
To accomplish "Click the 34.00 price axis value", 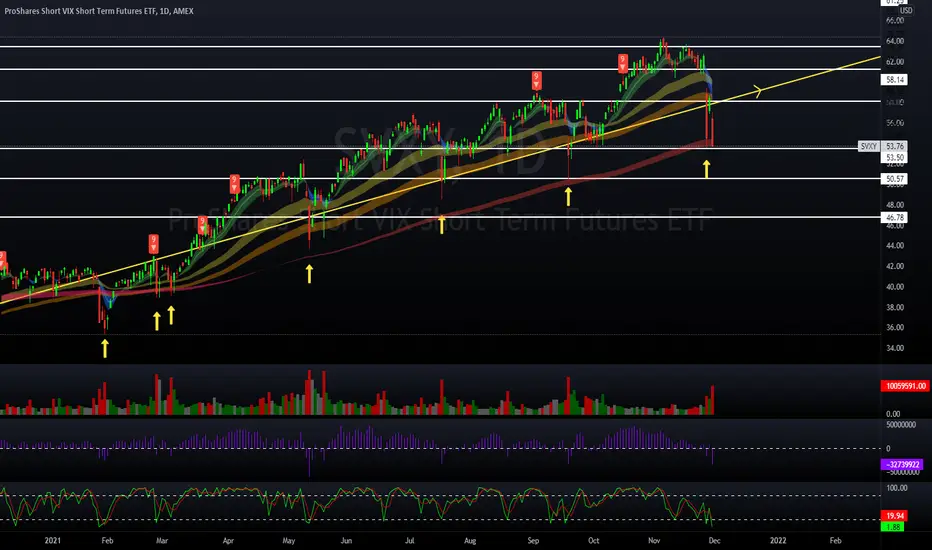I will click(x=895, y=348).
